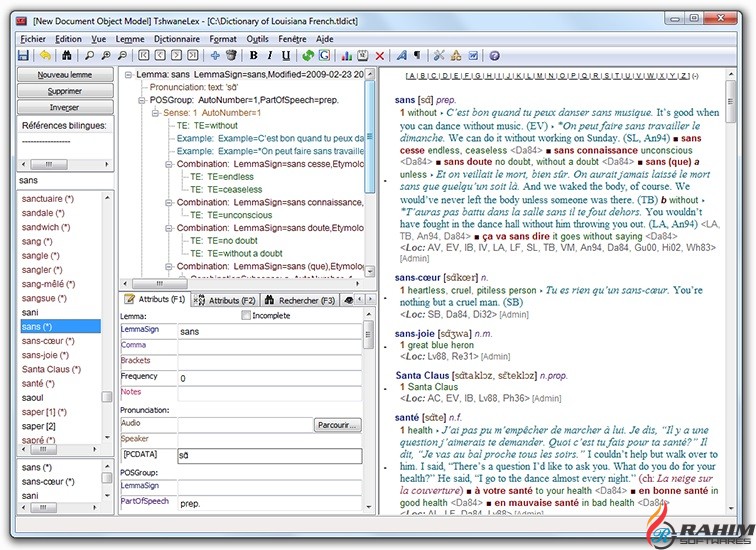
Task: Click the first magnifier icon in toolbar
Action: [x=89, y=55]
